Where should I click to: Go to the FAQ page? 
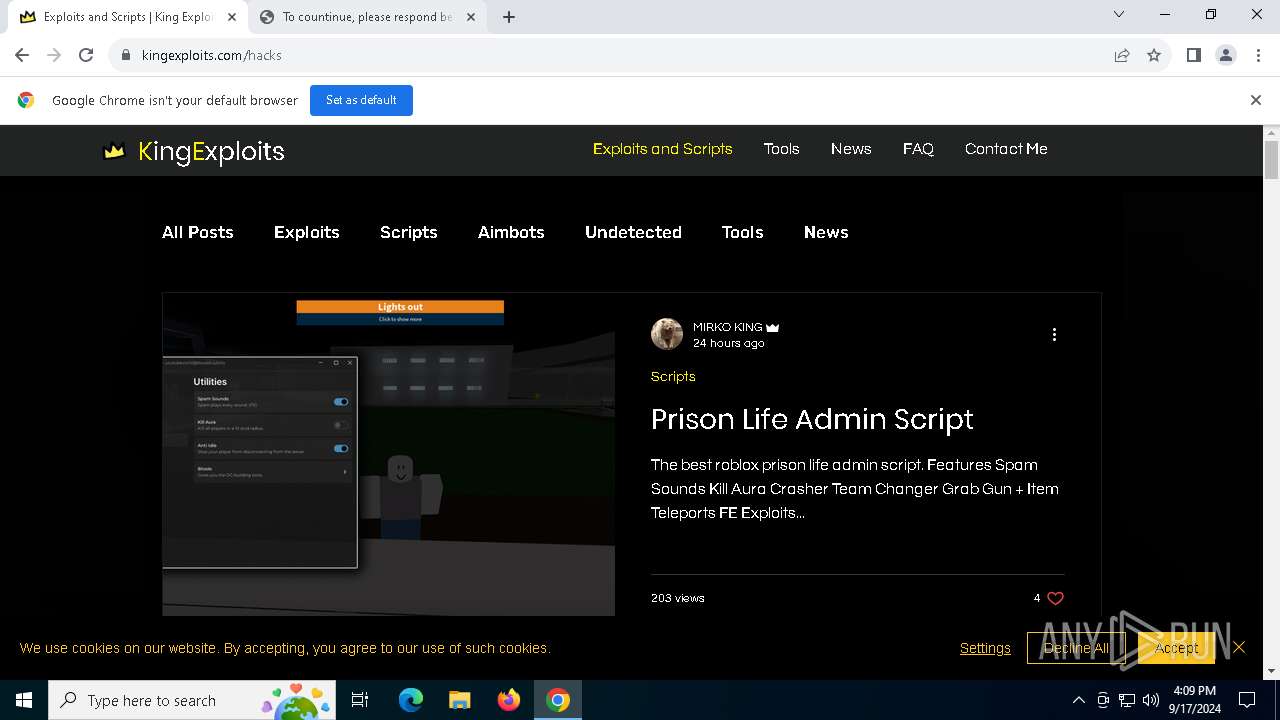(x=918, y=149)
